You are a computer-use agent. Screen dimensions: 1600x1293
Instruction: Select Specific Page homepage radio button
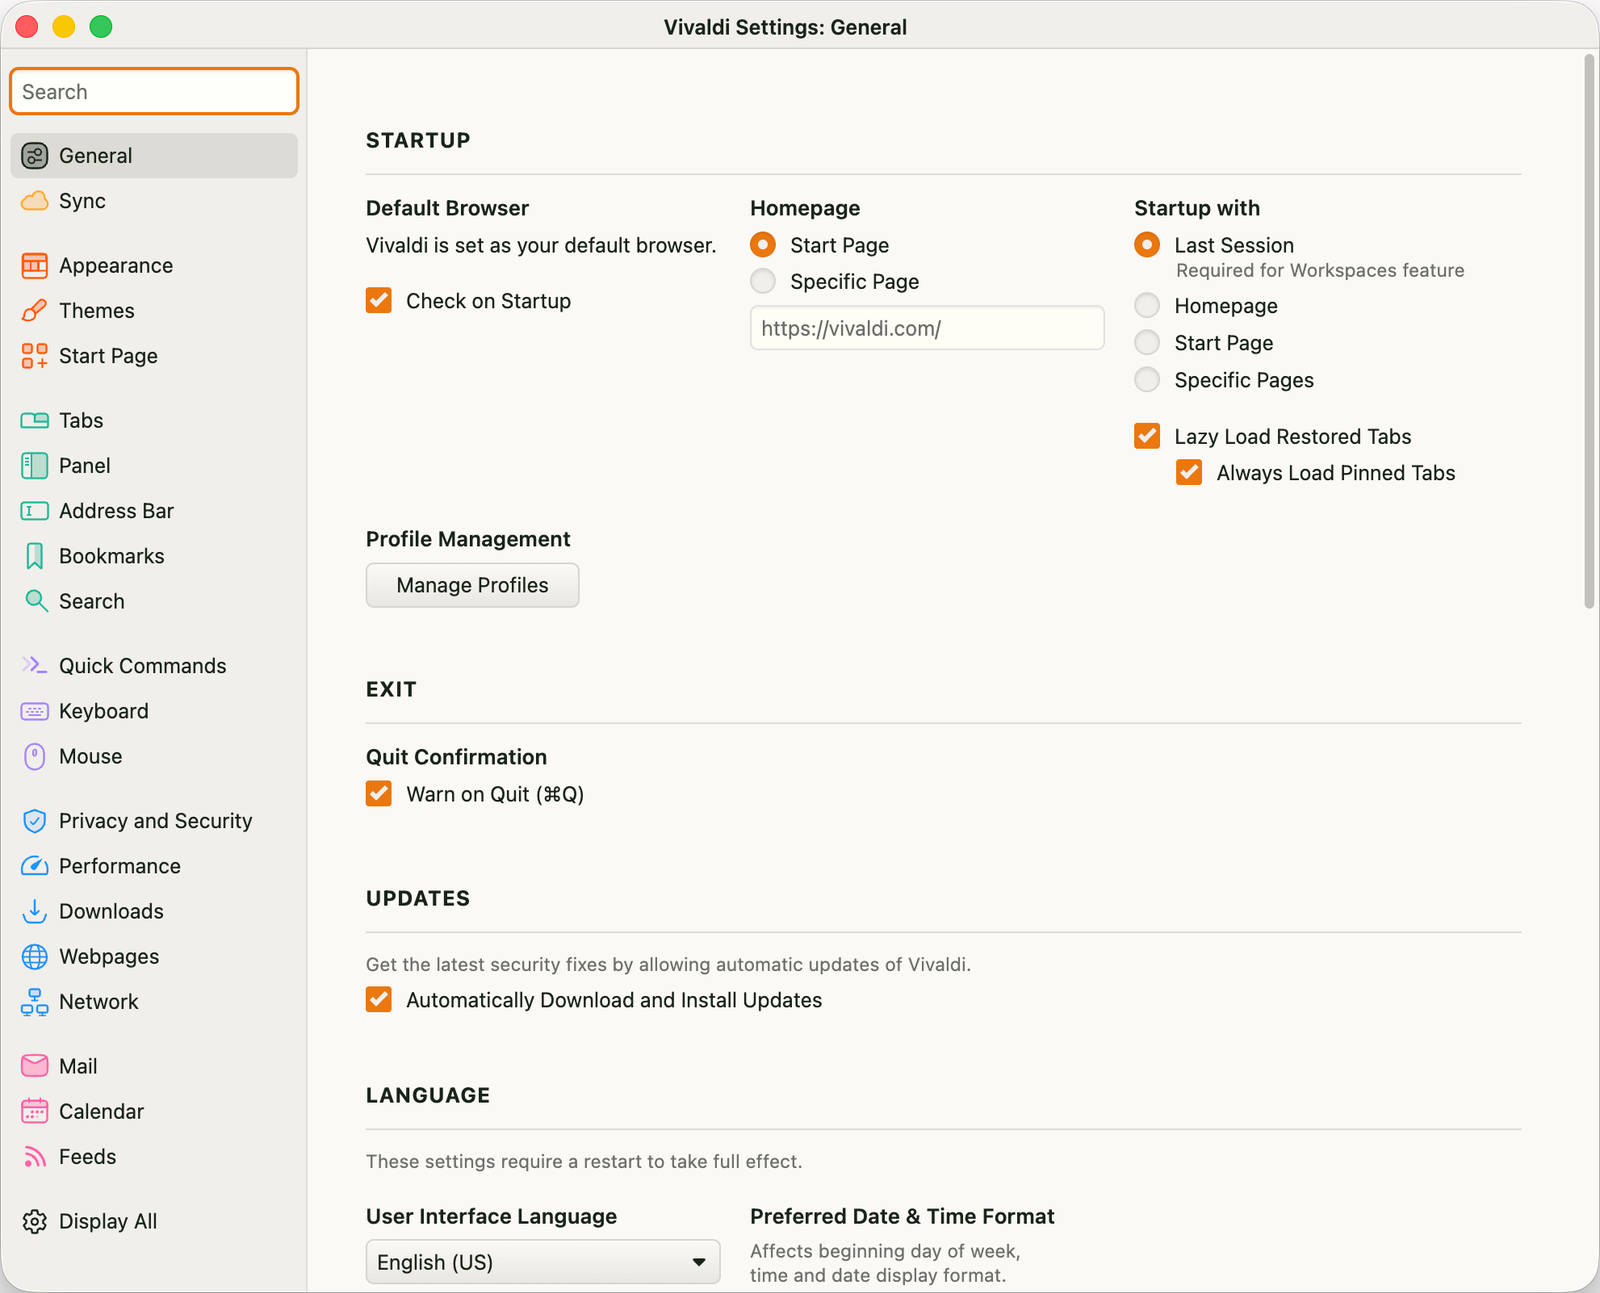coord(763,282)
